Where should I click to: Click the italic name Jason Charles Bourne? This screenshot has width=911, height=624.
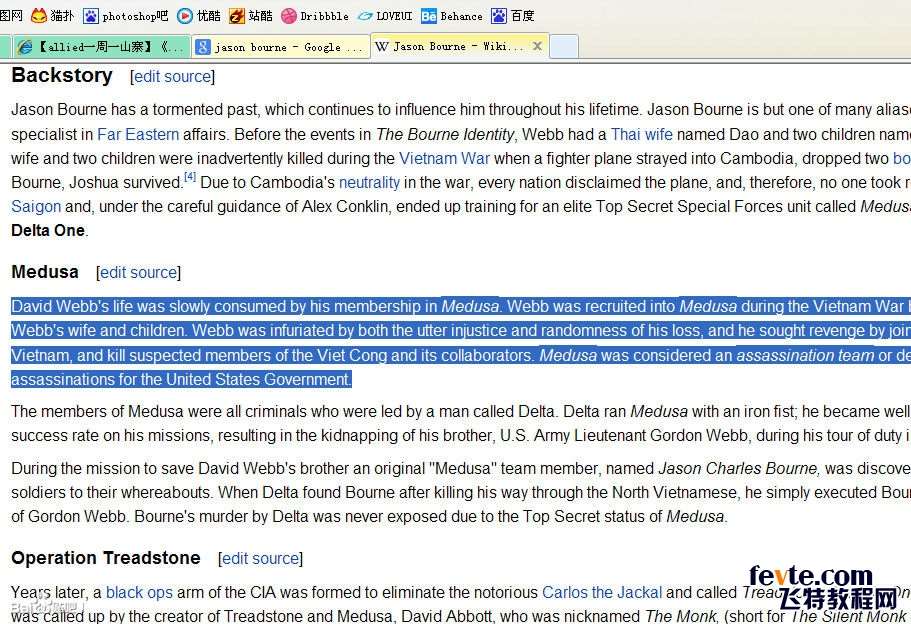[738, 468]
